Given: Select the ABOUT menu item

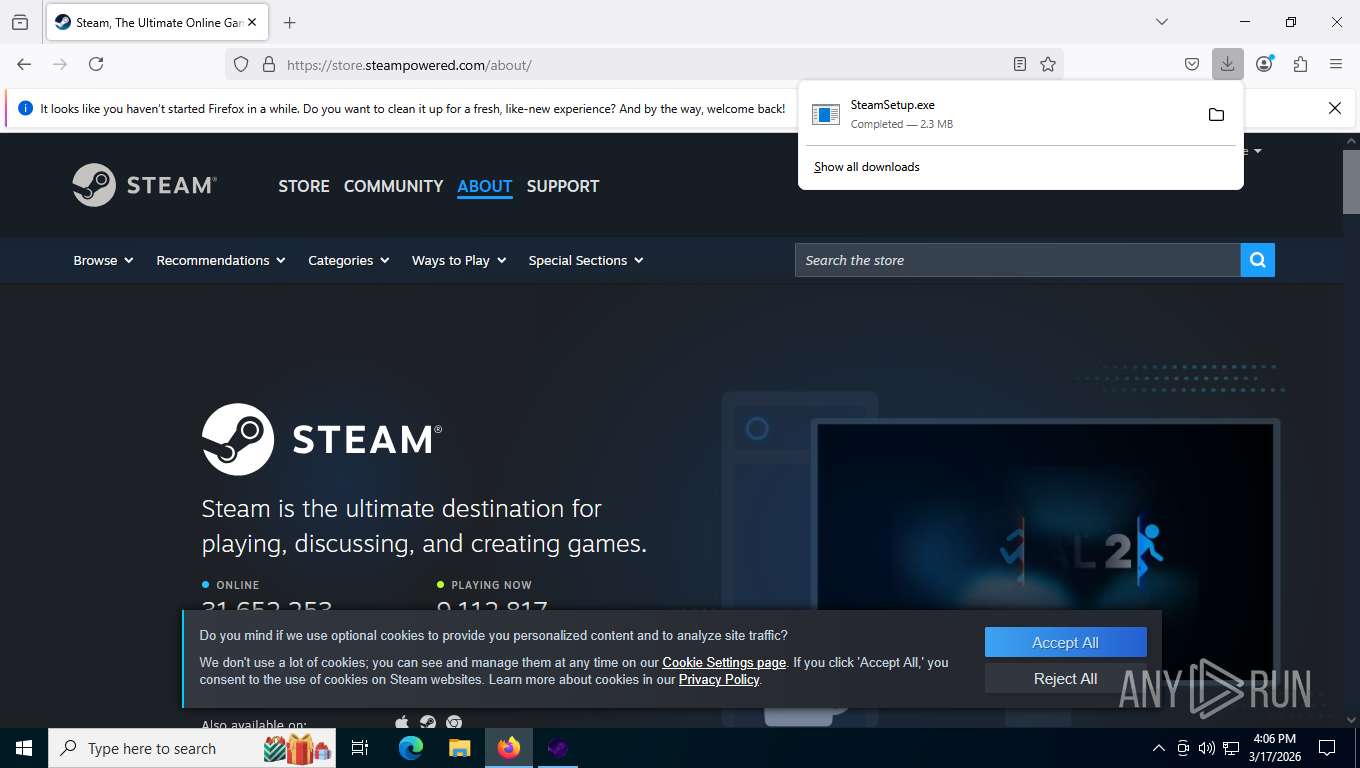Looking at the screenshot, I should pyautogui.click(x=485, y=186).
